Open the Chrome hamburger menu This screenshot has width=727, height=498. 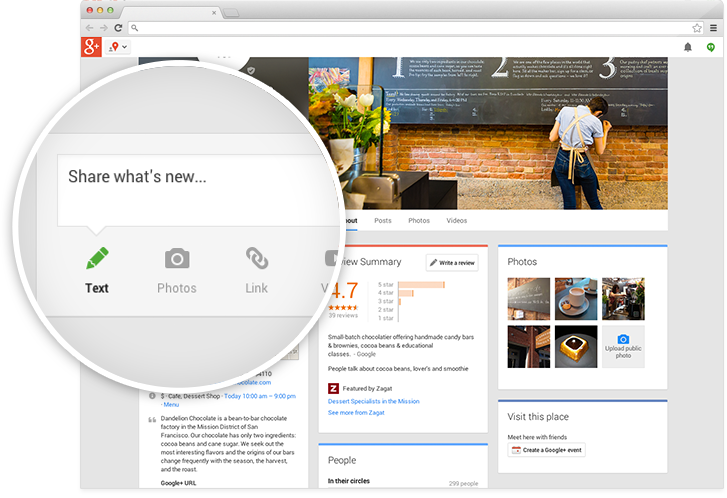click(x=713, y=28)
